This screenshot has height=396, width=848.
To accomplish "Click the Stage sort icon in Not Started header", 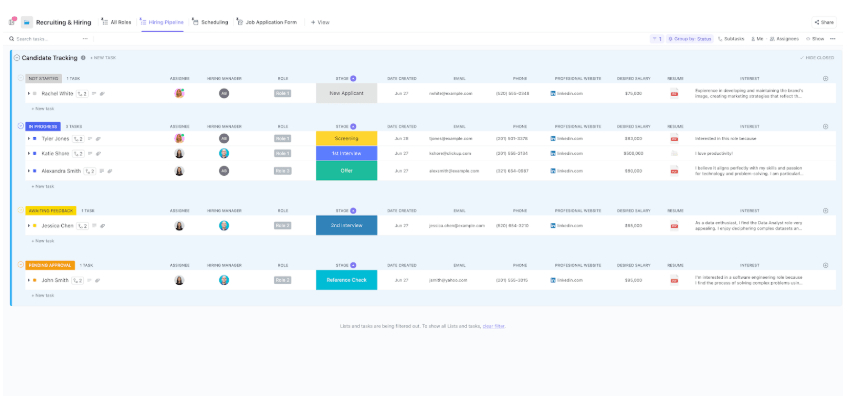I will click(353, 78).
